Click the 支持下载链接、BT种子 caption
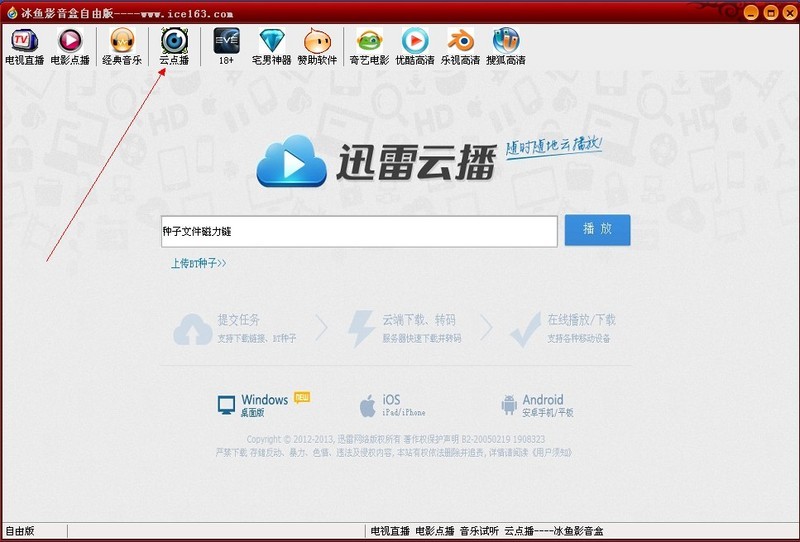Viewport: 800px width, 542px height. [257, 338]
